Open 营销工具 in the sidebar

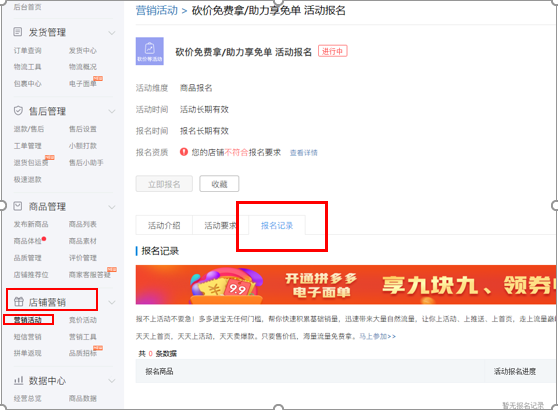coord(83,337)
